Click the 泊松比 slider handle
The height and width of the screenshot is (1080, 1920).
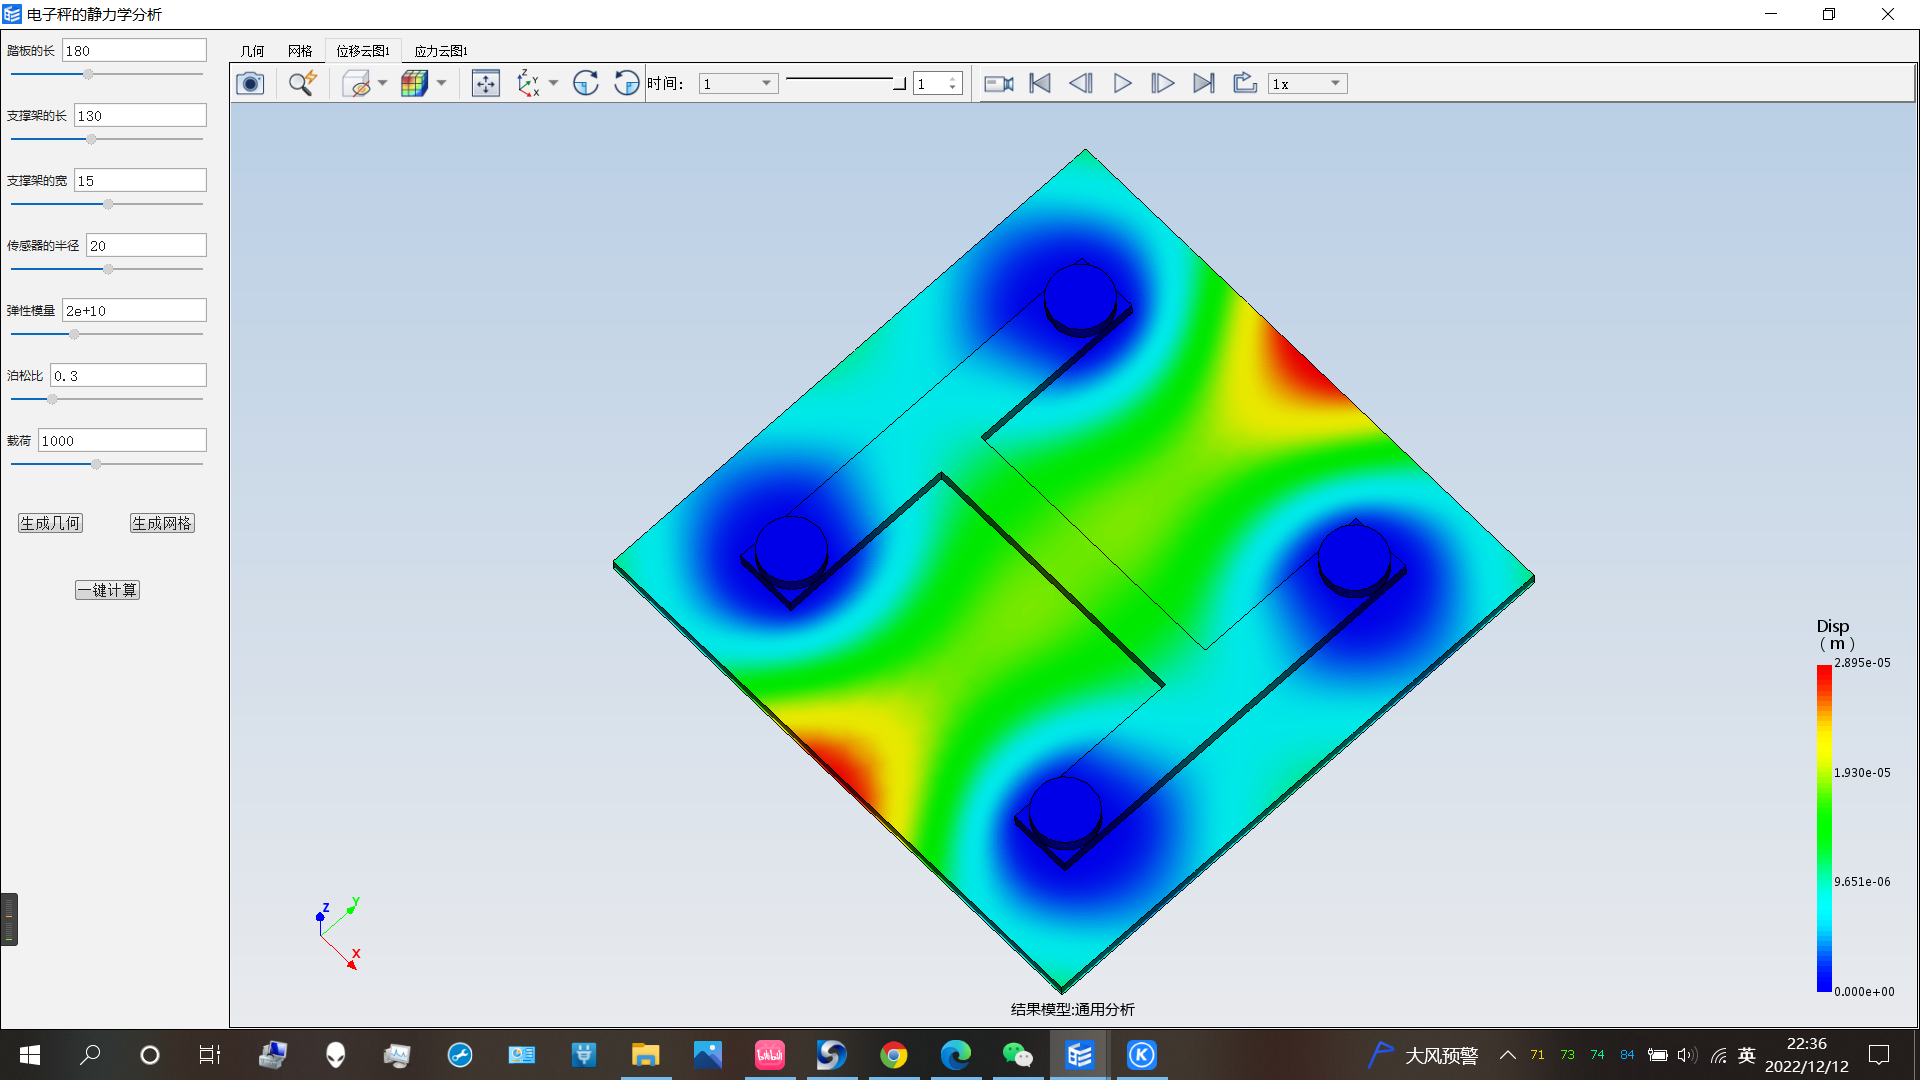pyautogui.click(x=52, y=399)
